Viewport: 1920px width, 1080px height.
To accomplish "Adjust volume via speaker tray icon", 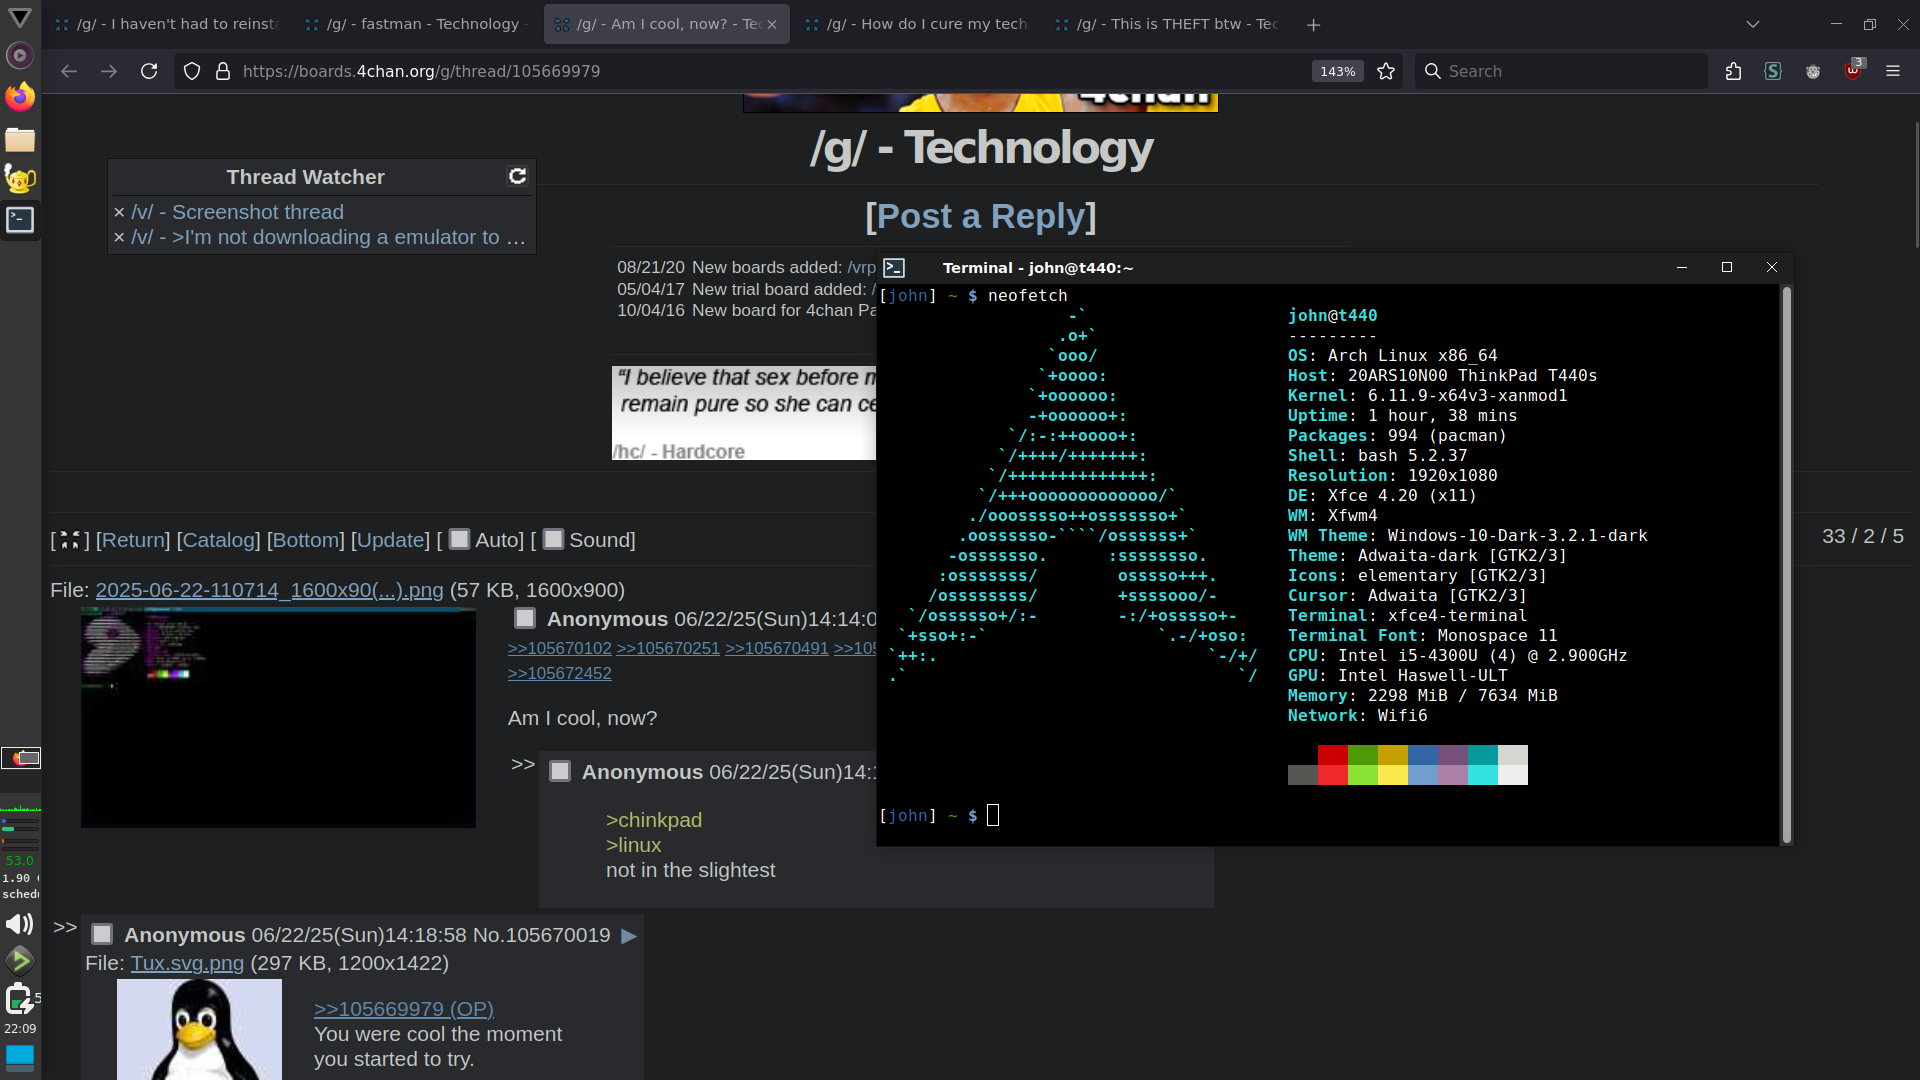I will tap(19, 924).
